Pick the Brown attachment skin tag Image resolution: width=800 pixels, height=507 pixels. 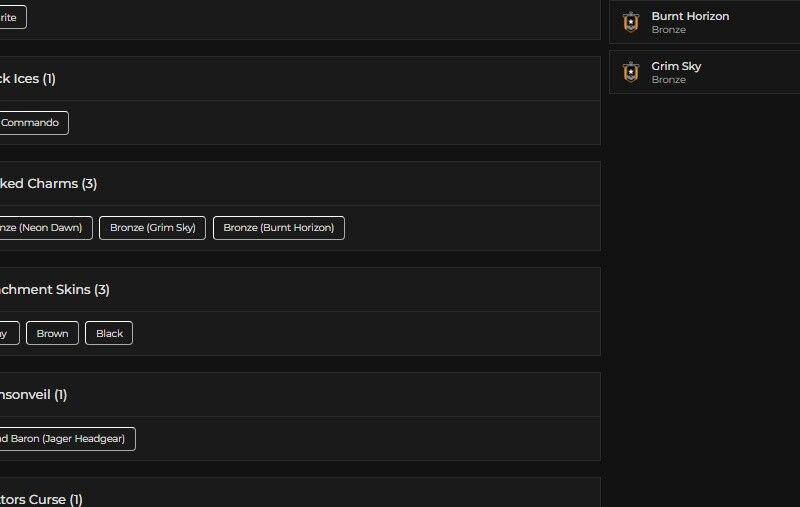point(52,333)
